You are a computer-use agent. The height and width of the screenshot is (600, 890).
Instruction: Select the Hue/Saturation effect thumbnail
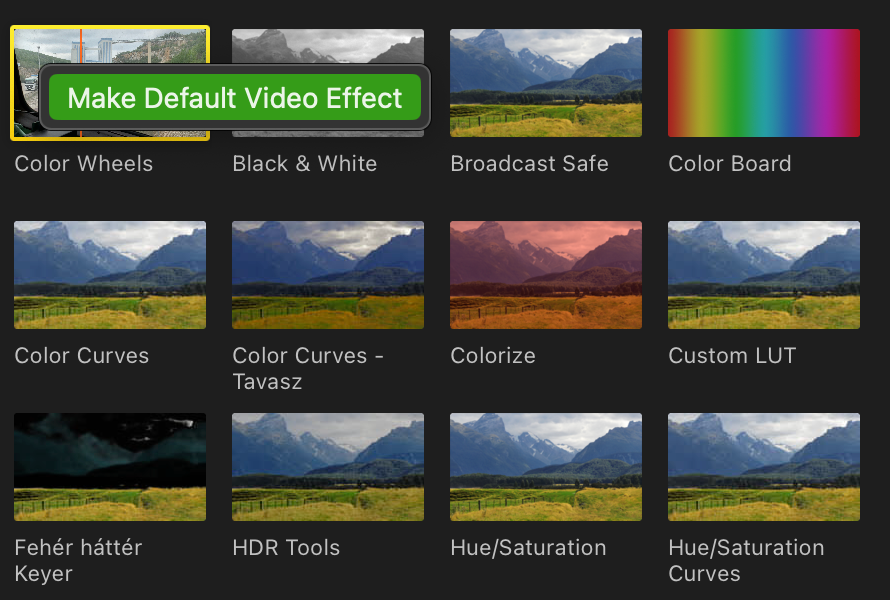click(545, 467)
